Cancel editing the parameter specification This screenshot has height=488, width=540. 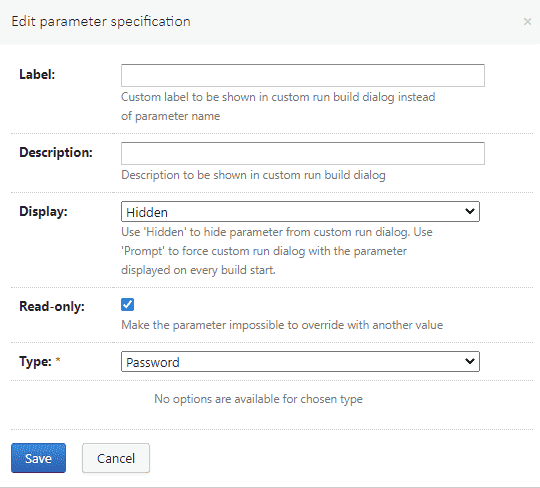(116, 458)
